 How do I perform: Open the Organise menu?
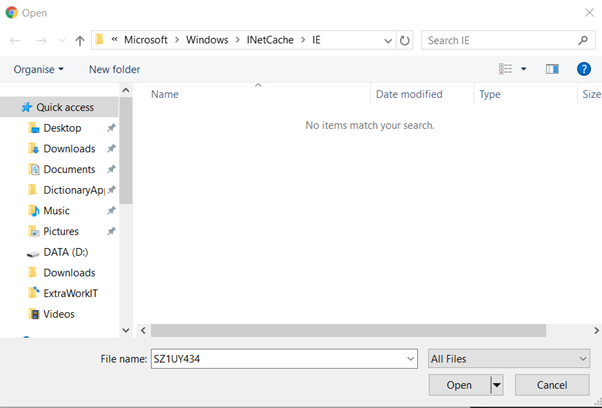[x=39, y=69]
